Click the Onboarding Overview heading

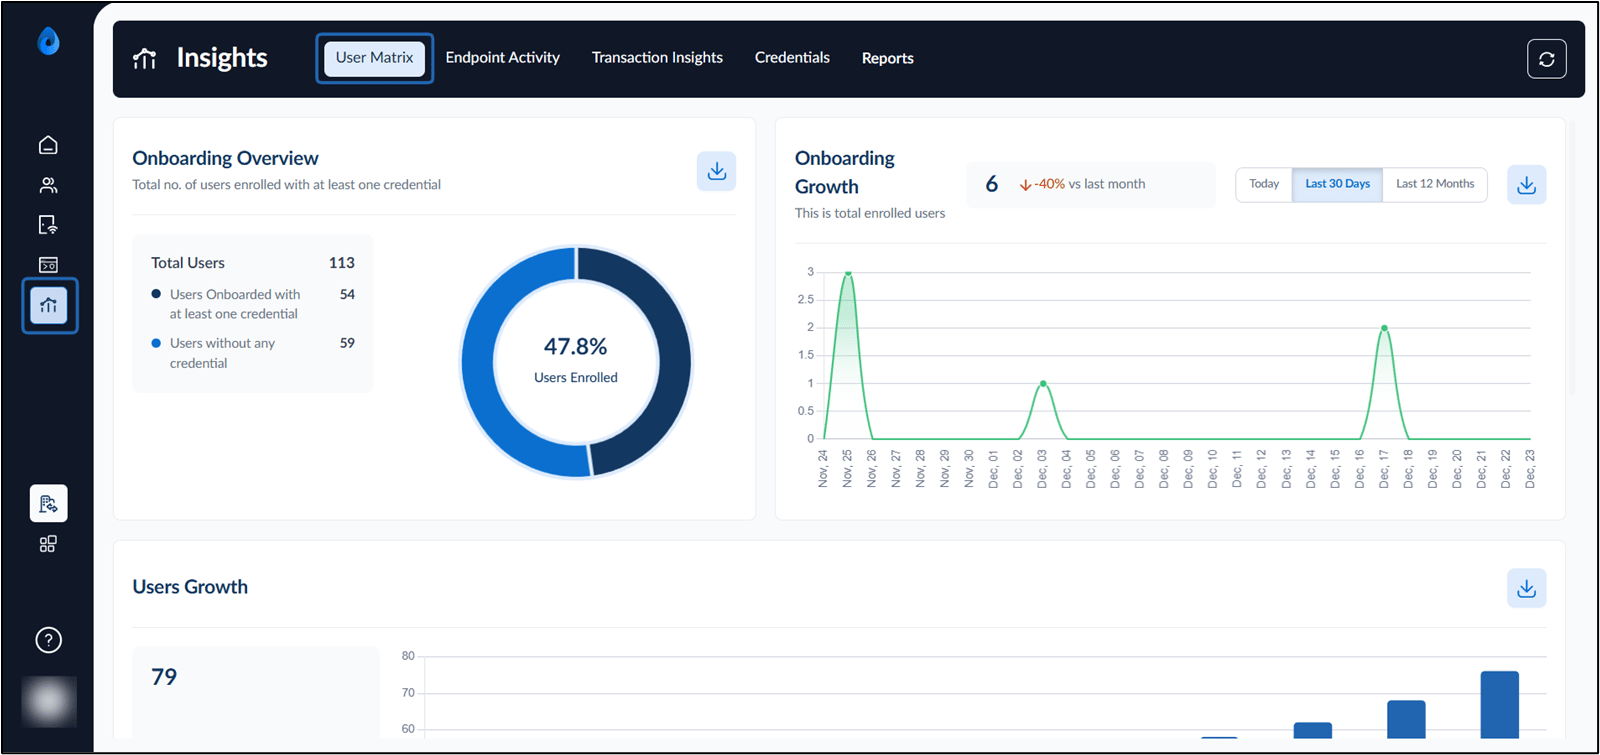click(x=225, y=158)
